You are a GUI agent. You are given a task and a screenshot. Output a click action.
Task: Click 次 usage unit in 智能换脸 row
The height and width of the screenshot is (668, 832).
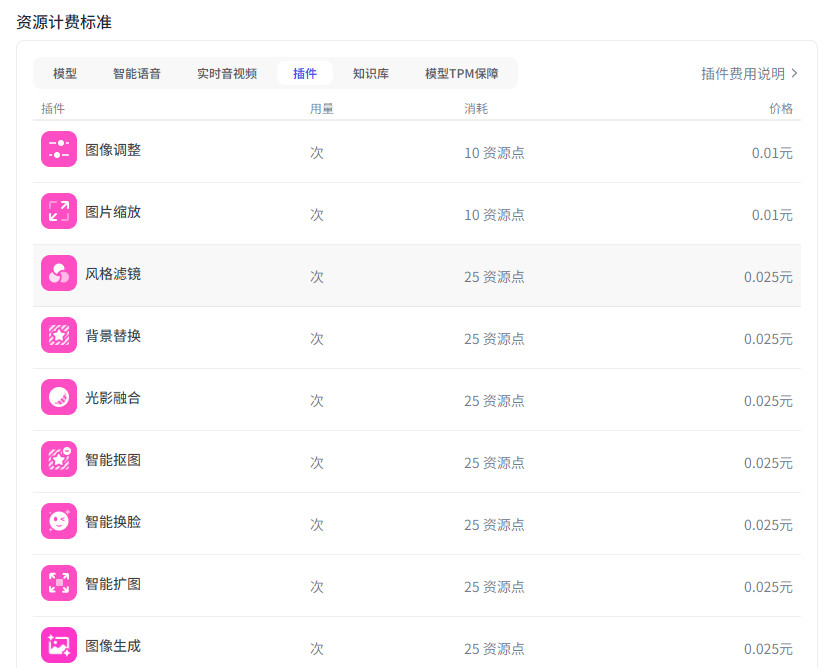(x=317, y=526)
